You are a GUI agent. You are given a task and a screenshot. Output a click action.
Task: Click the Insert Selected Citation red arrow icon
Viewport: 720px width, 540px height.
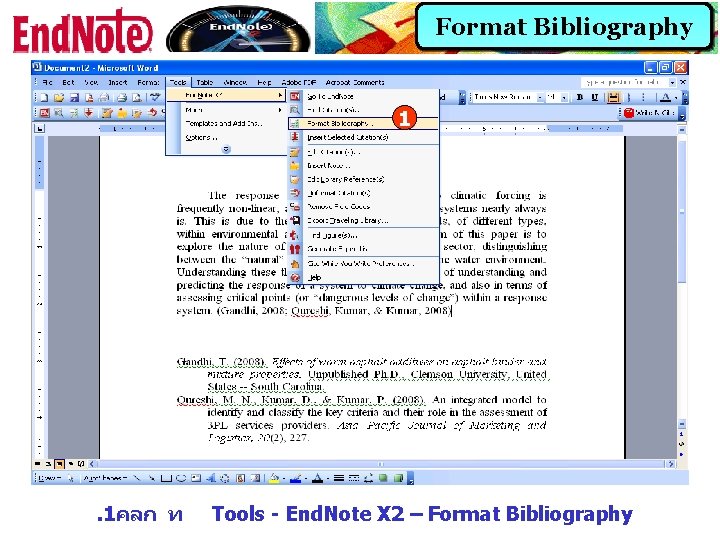(x=89, y=112)
